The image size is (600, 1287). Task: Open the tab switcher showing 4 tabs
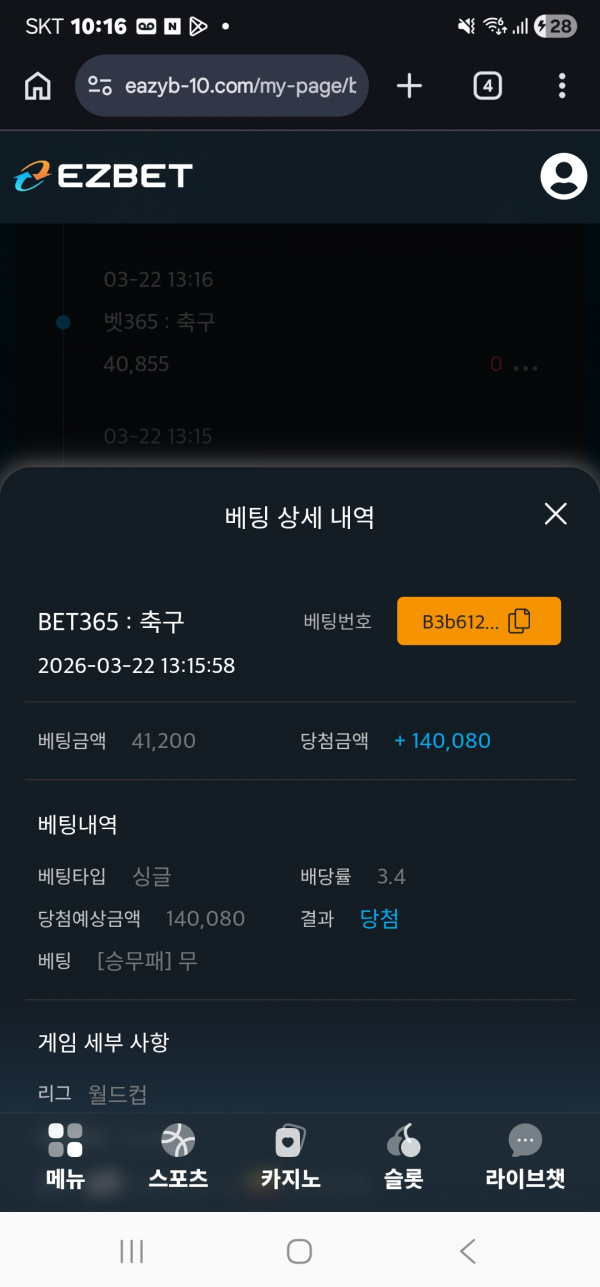(486, 86)
